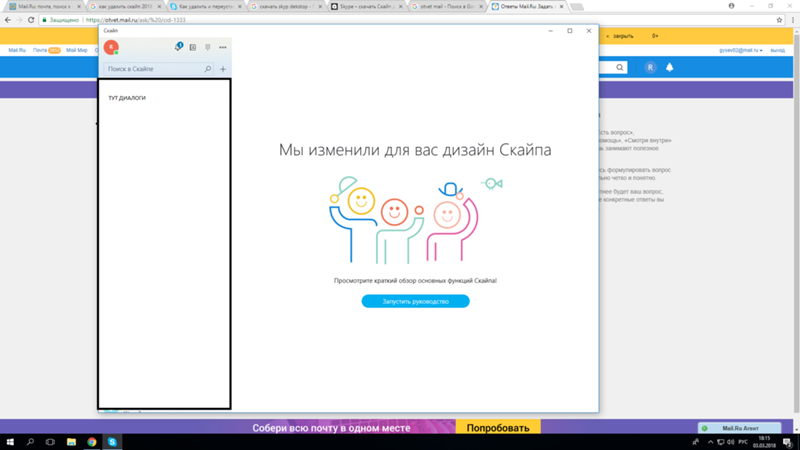Open Windows taskbar search
This screenshot has height=450, width=800.
(x=30, y=442)
